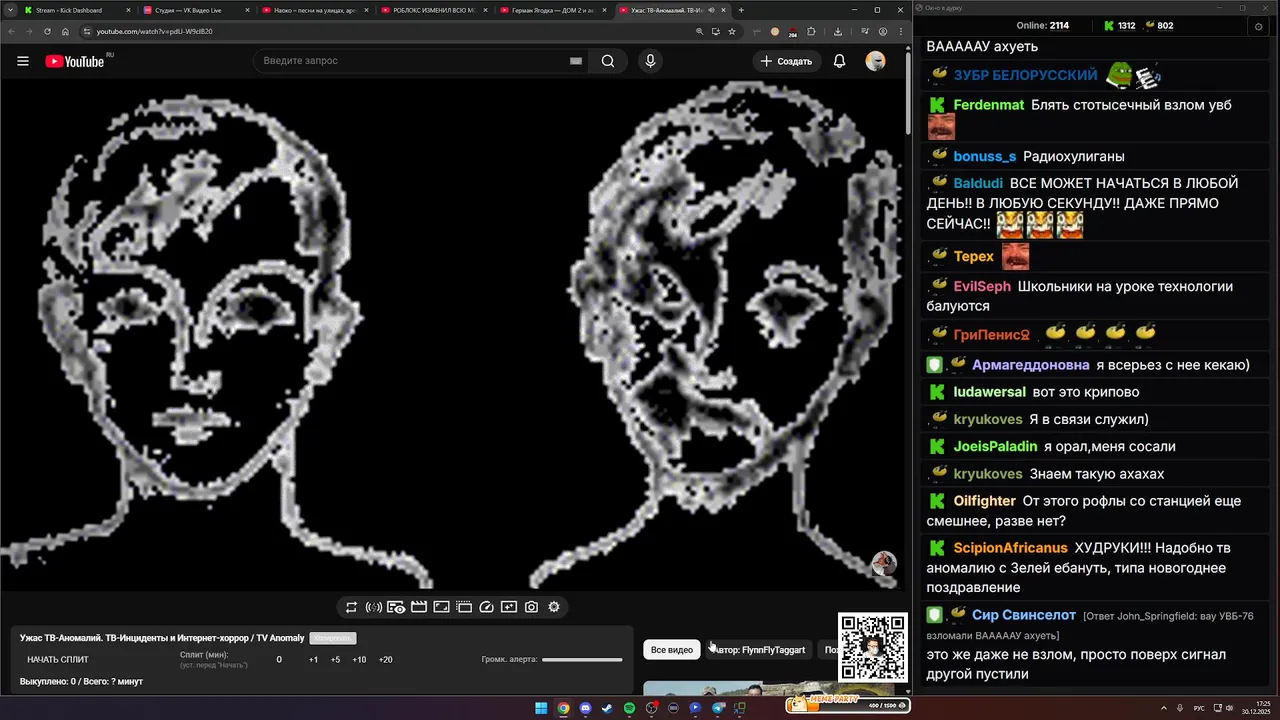
Task: Bookmark the page with the star icon
Action: [732, 32]
